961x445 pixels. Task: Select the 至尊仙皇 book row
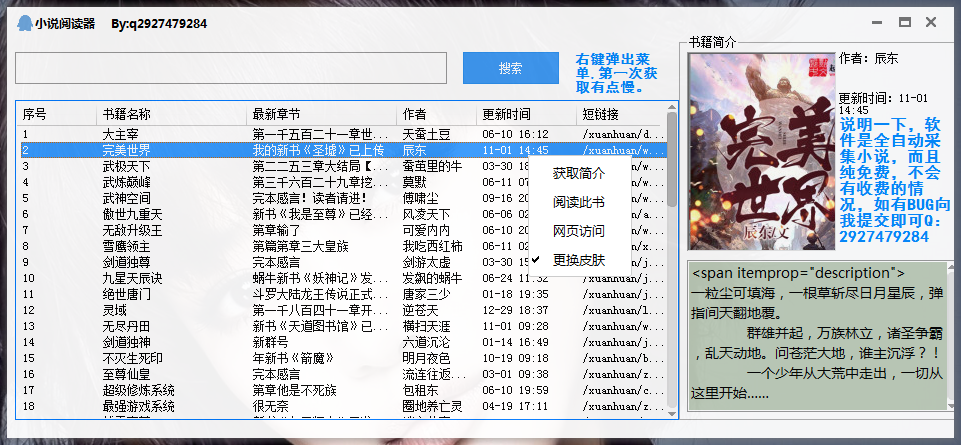[x=343, y=374]
